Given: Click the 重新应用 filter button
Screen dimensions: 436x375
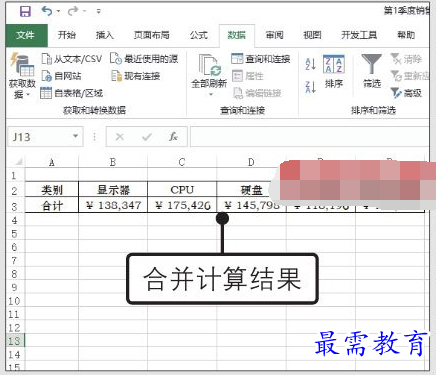Looking at the screenshot, I should click(x=410, y=76).
